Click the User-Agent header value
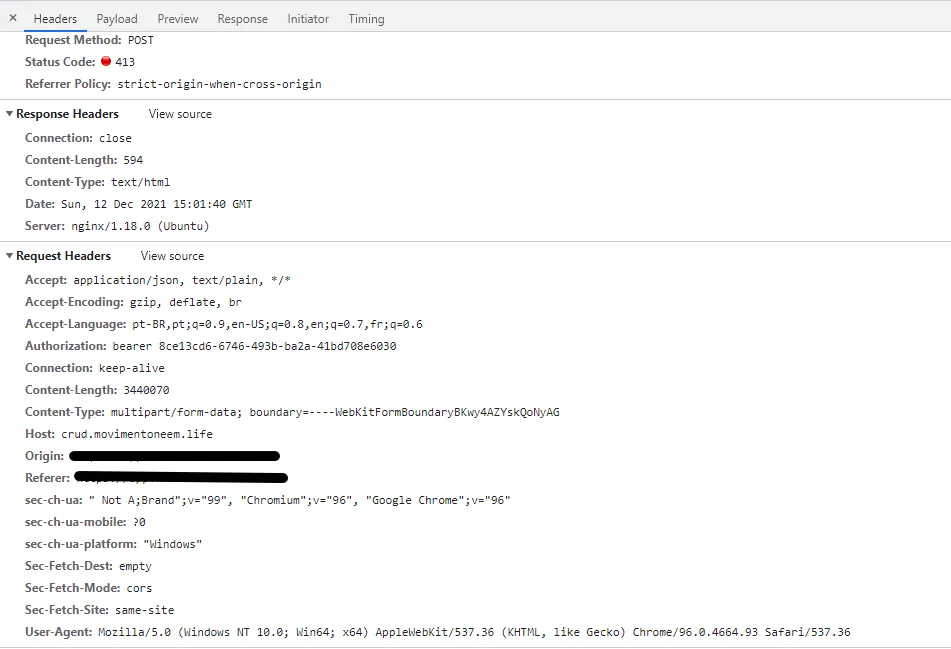The image size is (951, 649). [474, 632]
